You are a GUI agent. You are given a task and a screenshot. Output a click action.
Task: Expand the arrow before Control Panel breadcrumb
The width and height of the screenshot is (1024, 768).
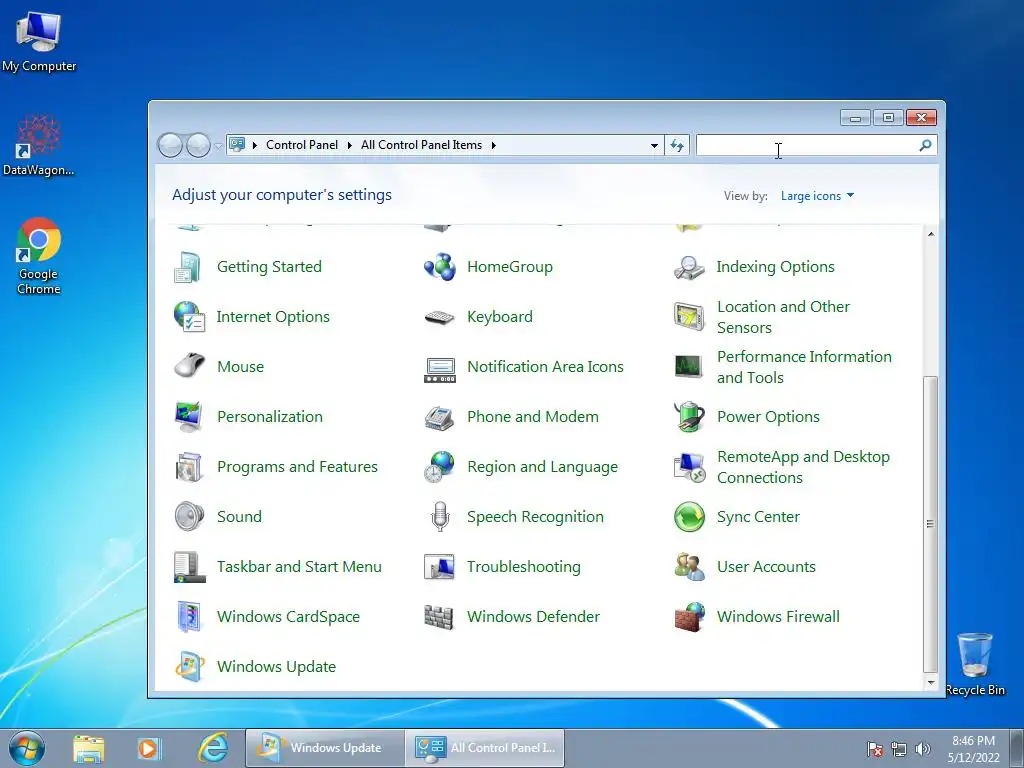pos(255,145)
